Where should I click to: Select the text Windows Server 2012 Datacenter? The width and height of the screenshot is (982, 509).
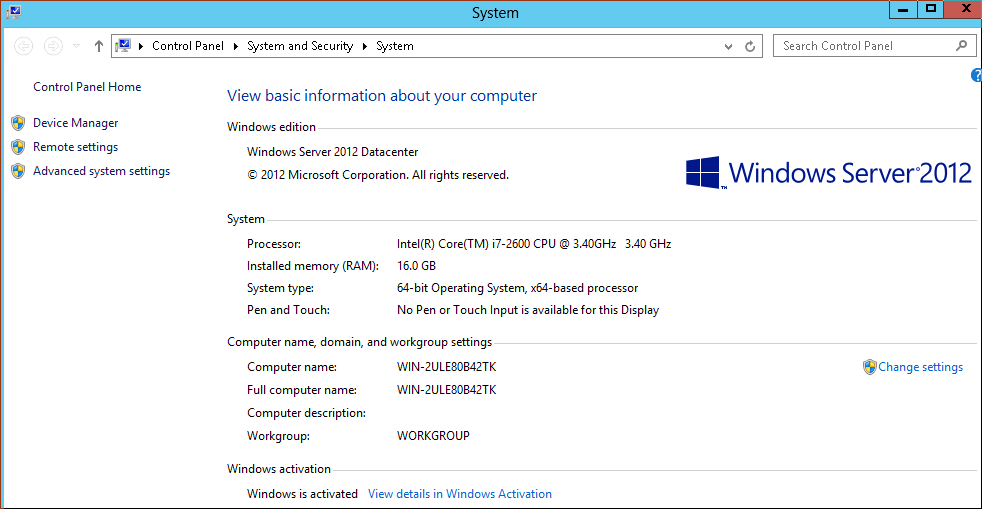tap(333, 152)
